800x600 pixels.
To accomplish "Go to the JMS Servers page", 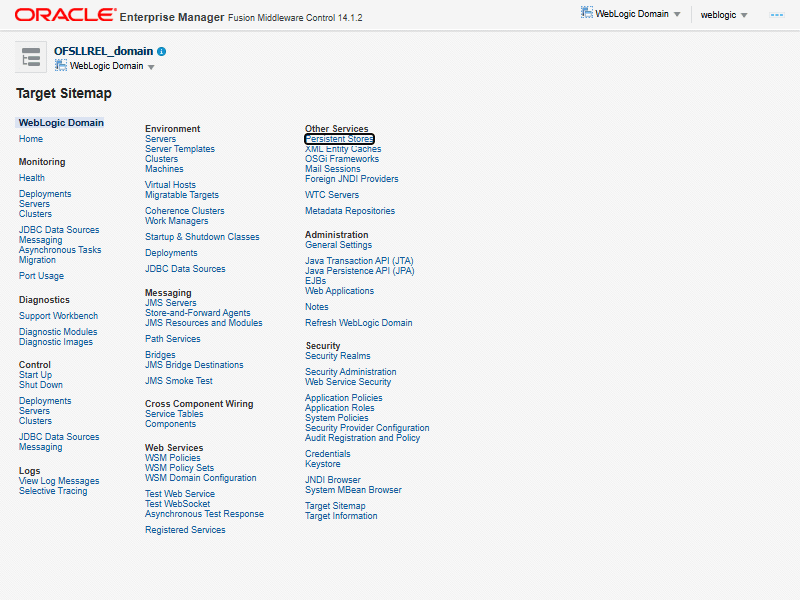I will pos(170,303).
